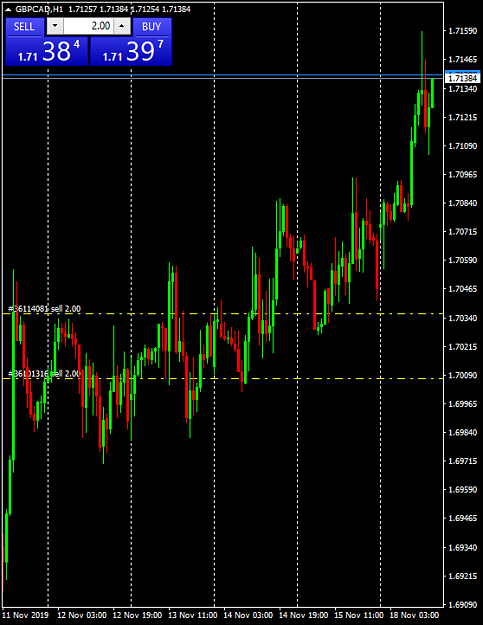Click the 1.69215 price axis label

[x=463, y=576]
